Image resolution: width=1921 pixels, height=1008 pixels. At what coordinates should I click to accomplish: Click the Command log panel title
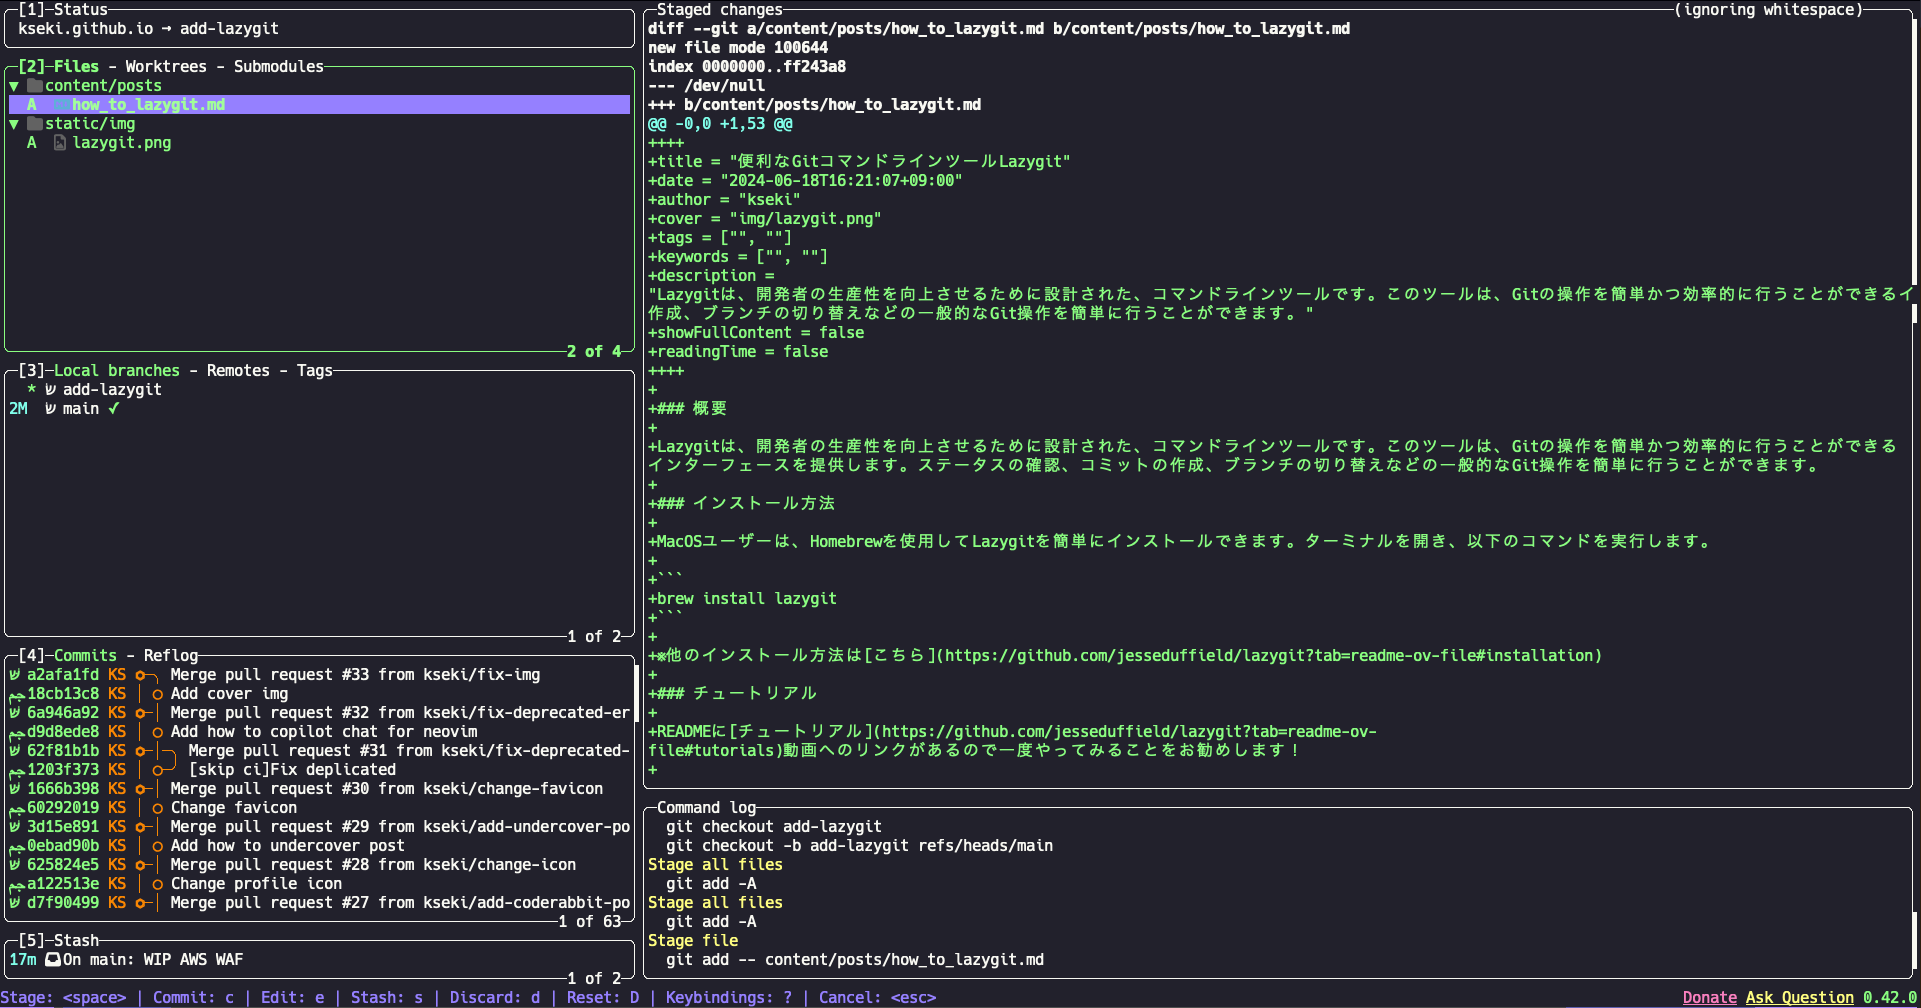pos(707,808)
